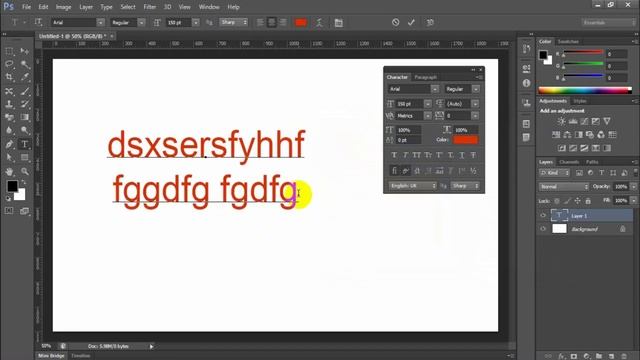
Task: Select the Move tool
Action: tap(24, 51)
